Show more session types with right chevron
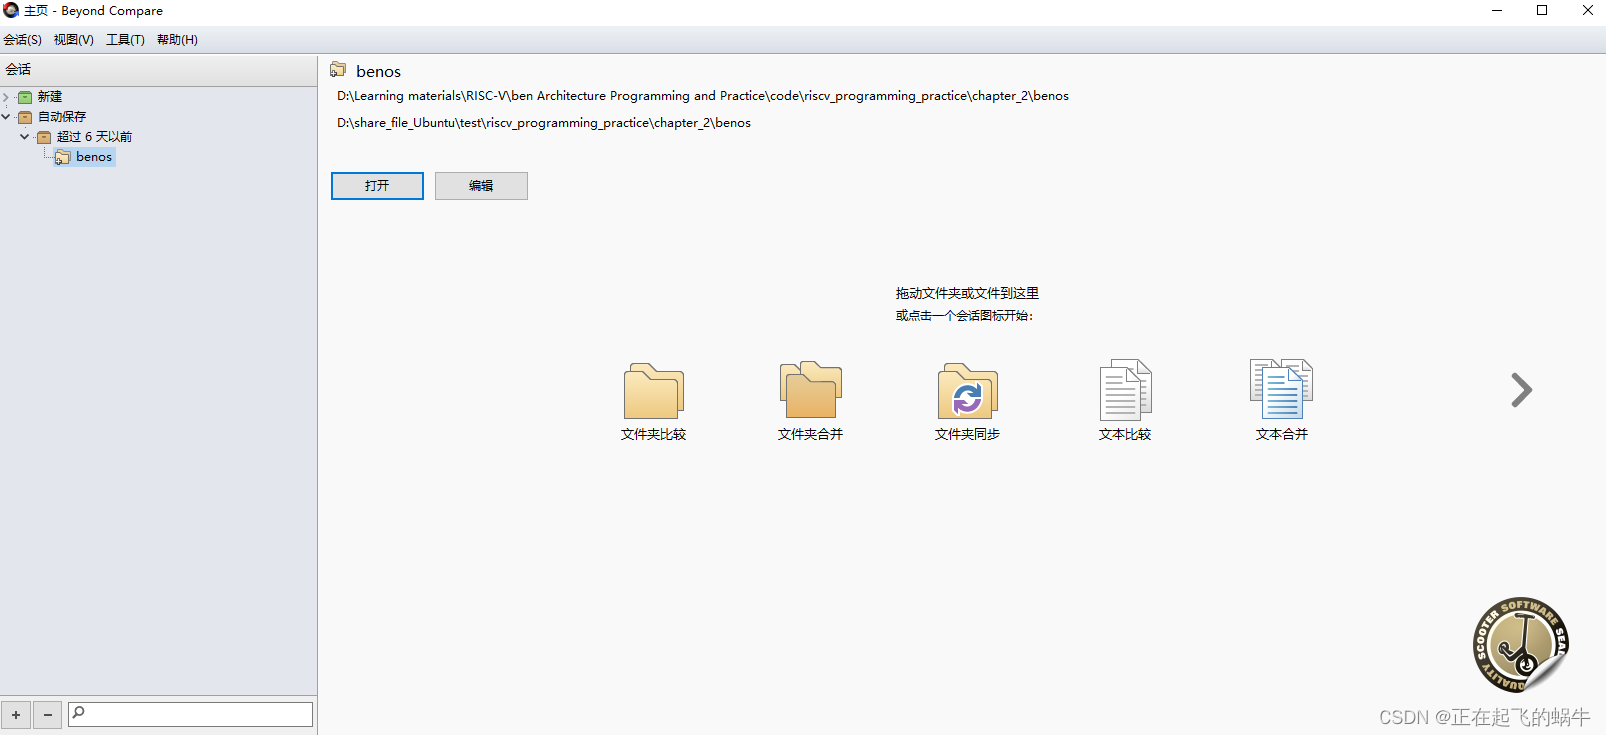This screenshot has height=736, width=1606. (x=1521, y=390)
